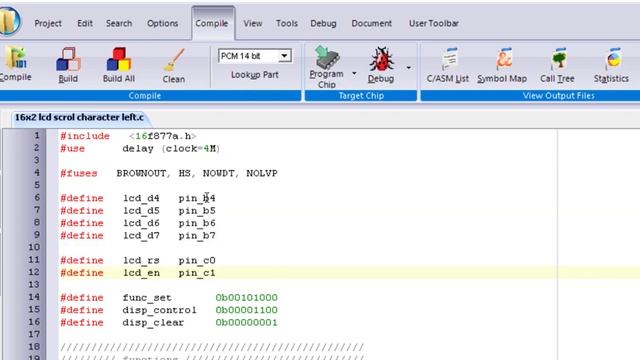Click the '#include' directive on line 1
This screenshot has width=640, height=360.
click(x=85, y=136)
